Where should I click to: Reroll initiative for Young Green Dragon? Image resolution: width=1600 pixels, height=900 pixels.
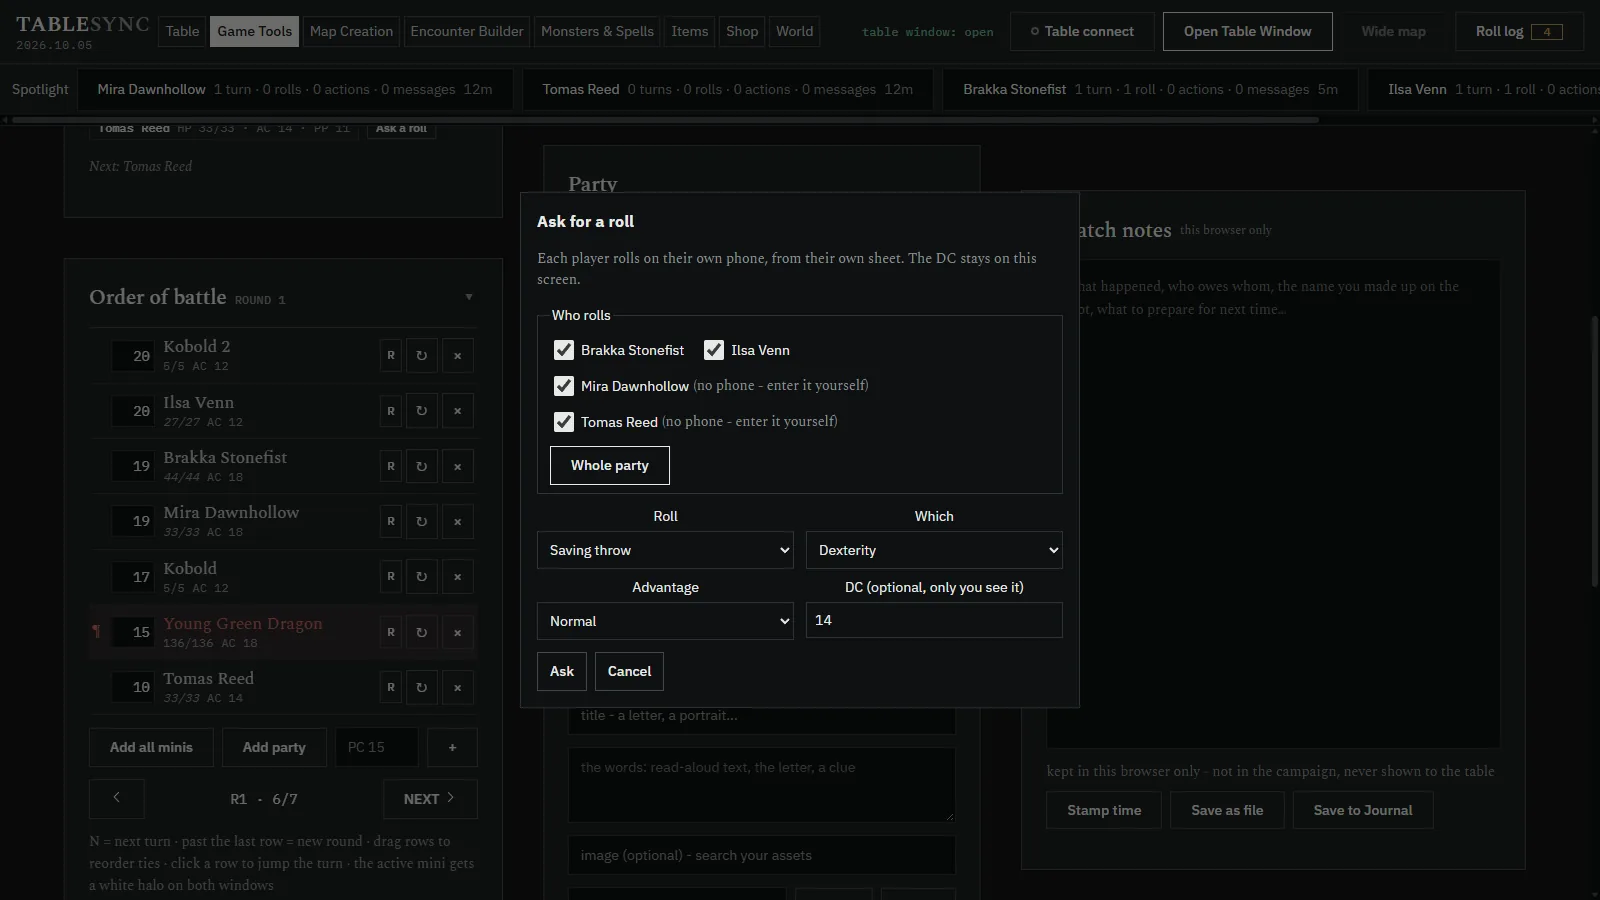click(422, 632)
